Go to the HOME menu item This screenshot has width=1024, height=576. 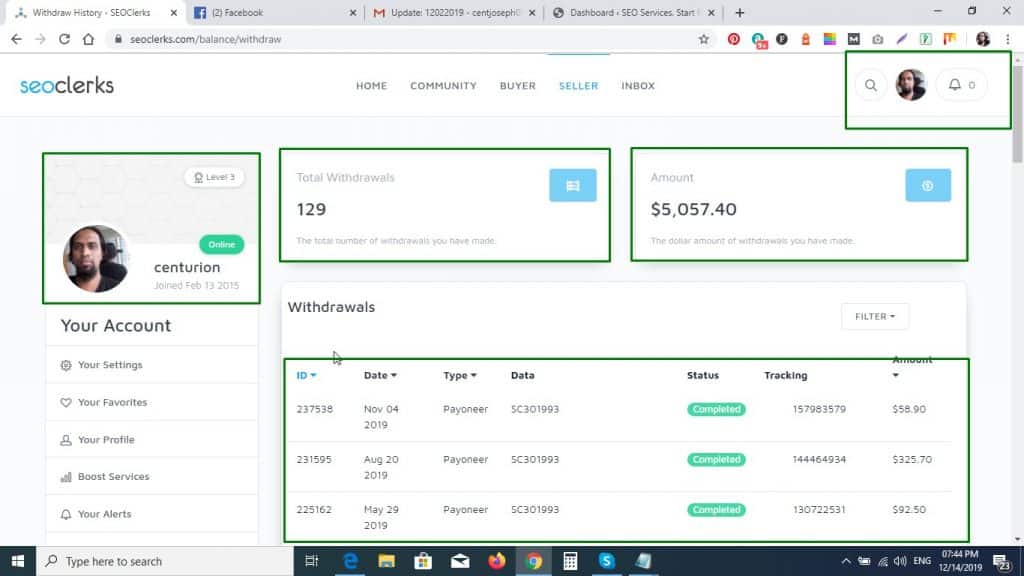[372, 86]
